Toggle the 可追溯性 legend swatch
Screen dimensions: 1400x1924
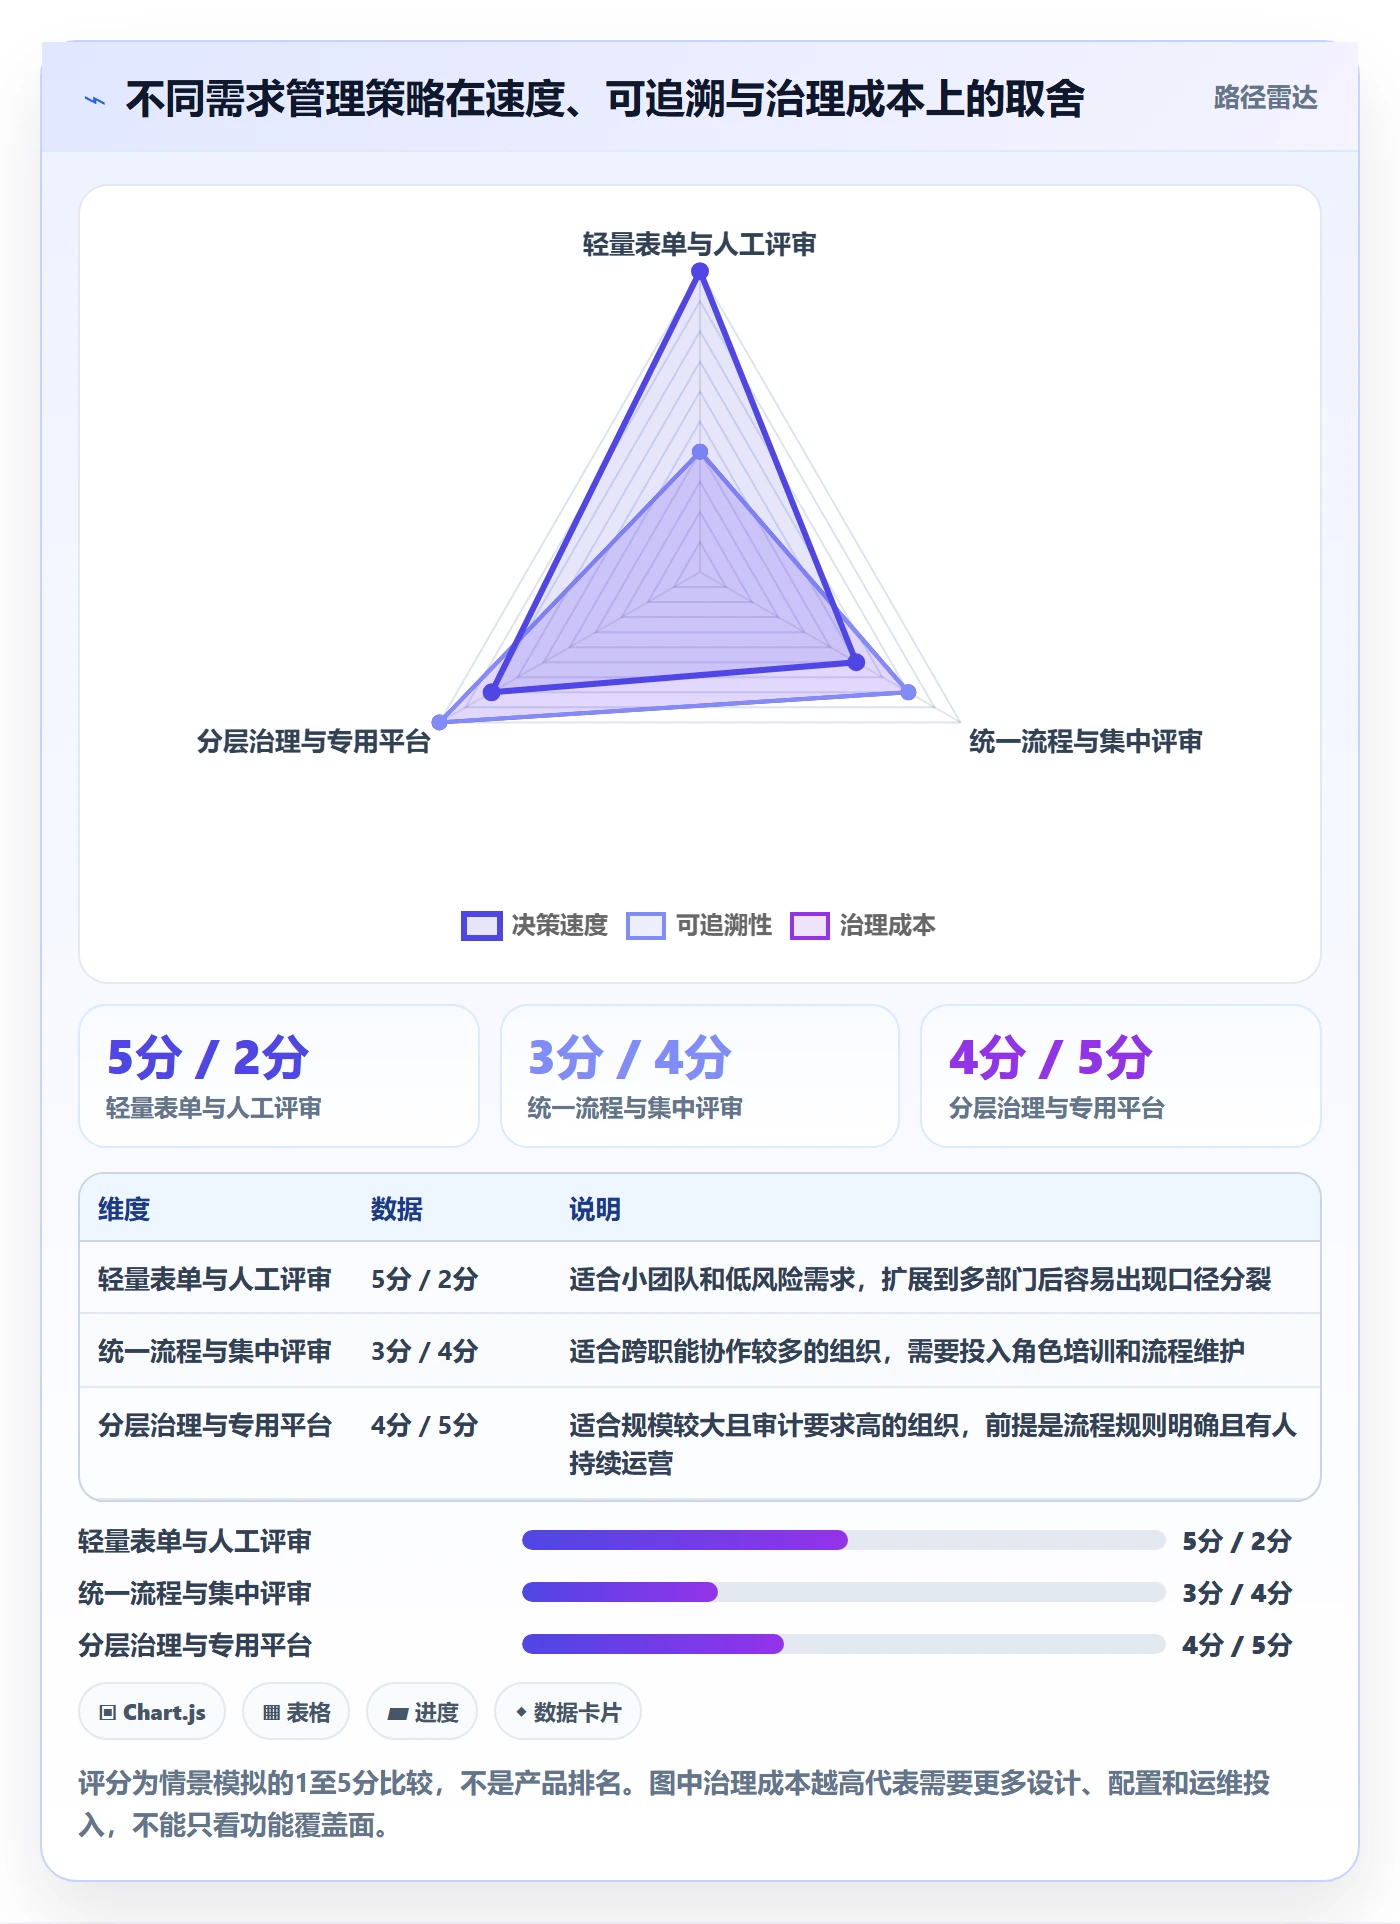point(646,926)
